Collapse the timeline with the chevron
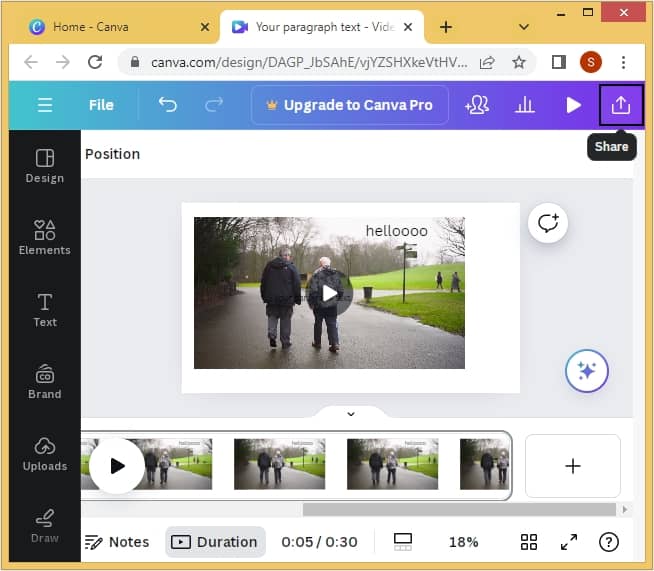Image resolution: width=654 pixels, height=571 pixels. [351, 414]
